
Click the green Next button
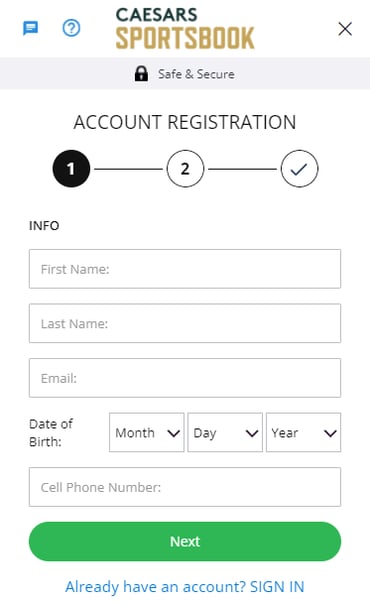point(185,541)
